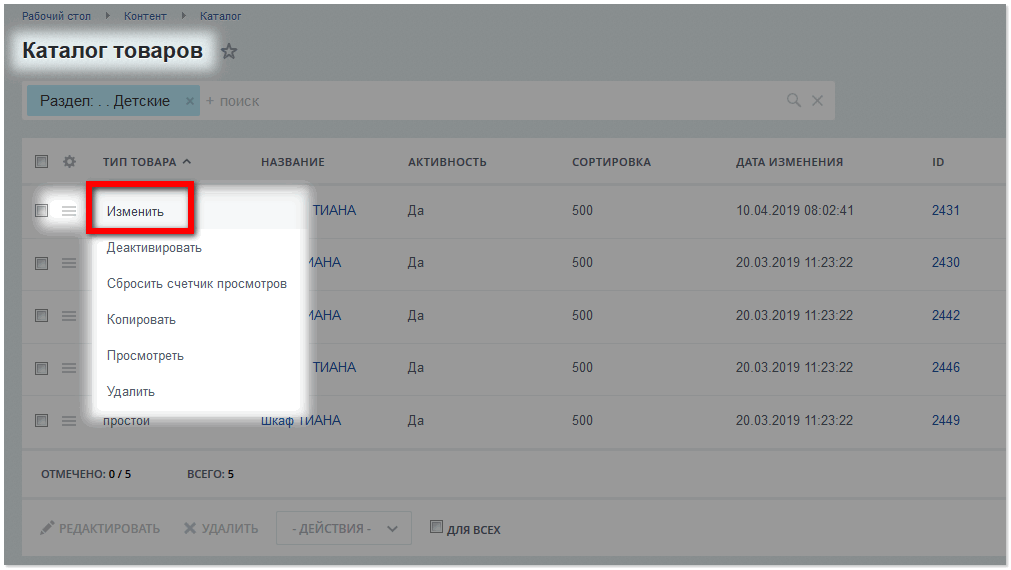Go to Каталог breadcrumb
Image resolution: width=1011 pixels, height=570 pixels.
click(221, 16)
